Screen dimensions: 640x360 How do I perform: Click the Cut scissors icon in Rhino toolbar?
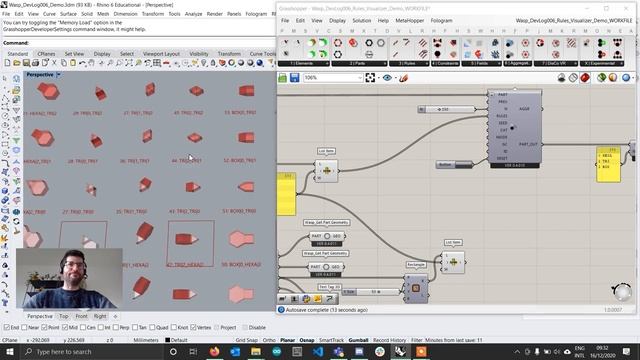tap(54, 63)
